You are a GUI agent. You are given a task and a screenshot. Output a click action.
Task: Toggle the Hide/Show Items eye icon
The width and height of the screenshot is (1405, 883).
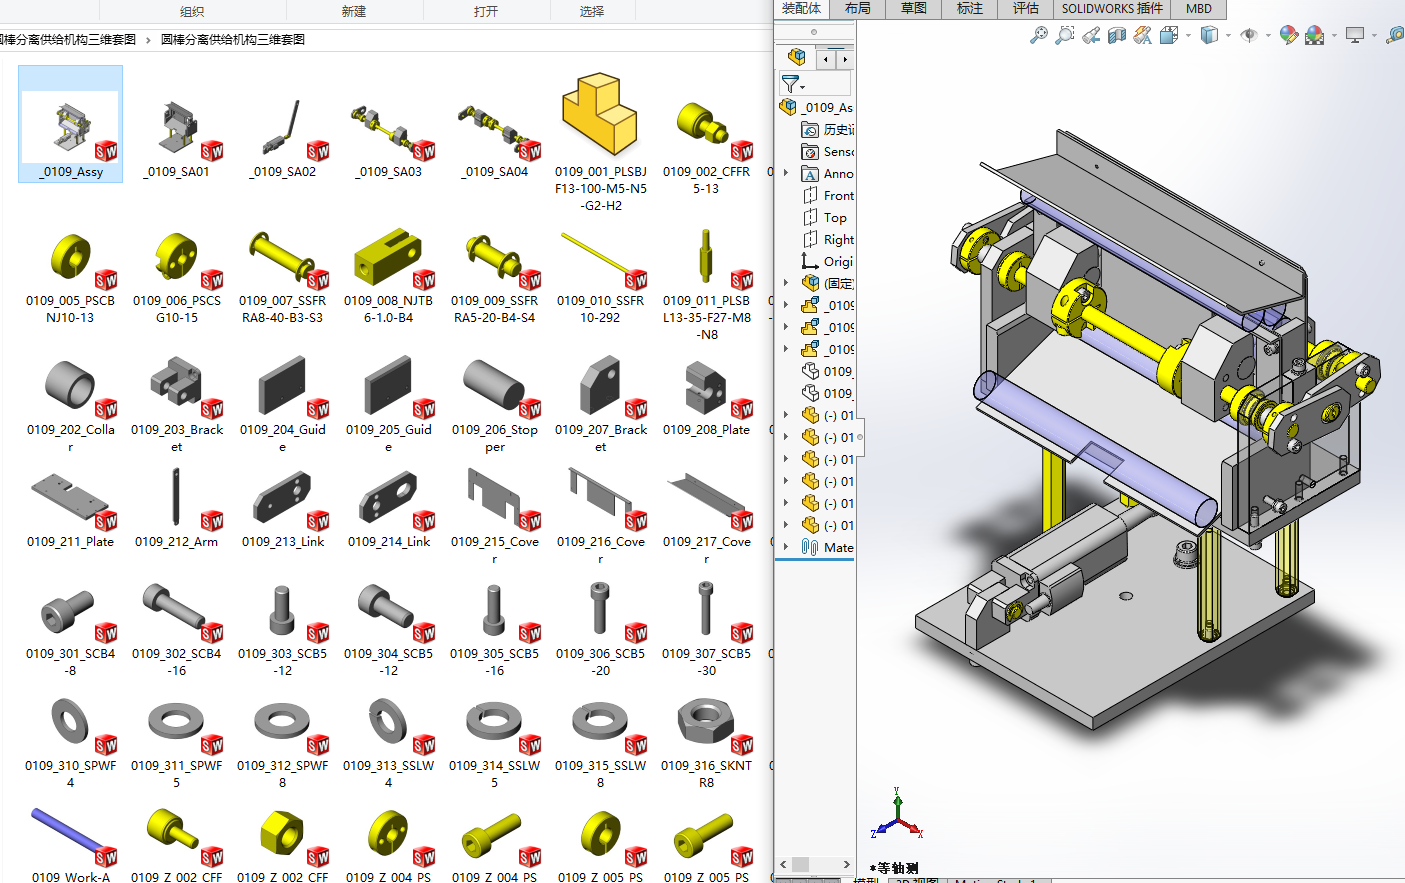(x=1248, y=36)
